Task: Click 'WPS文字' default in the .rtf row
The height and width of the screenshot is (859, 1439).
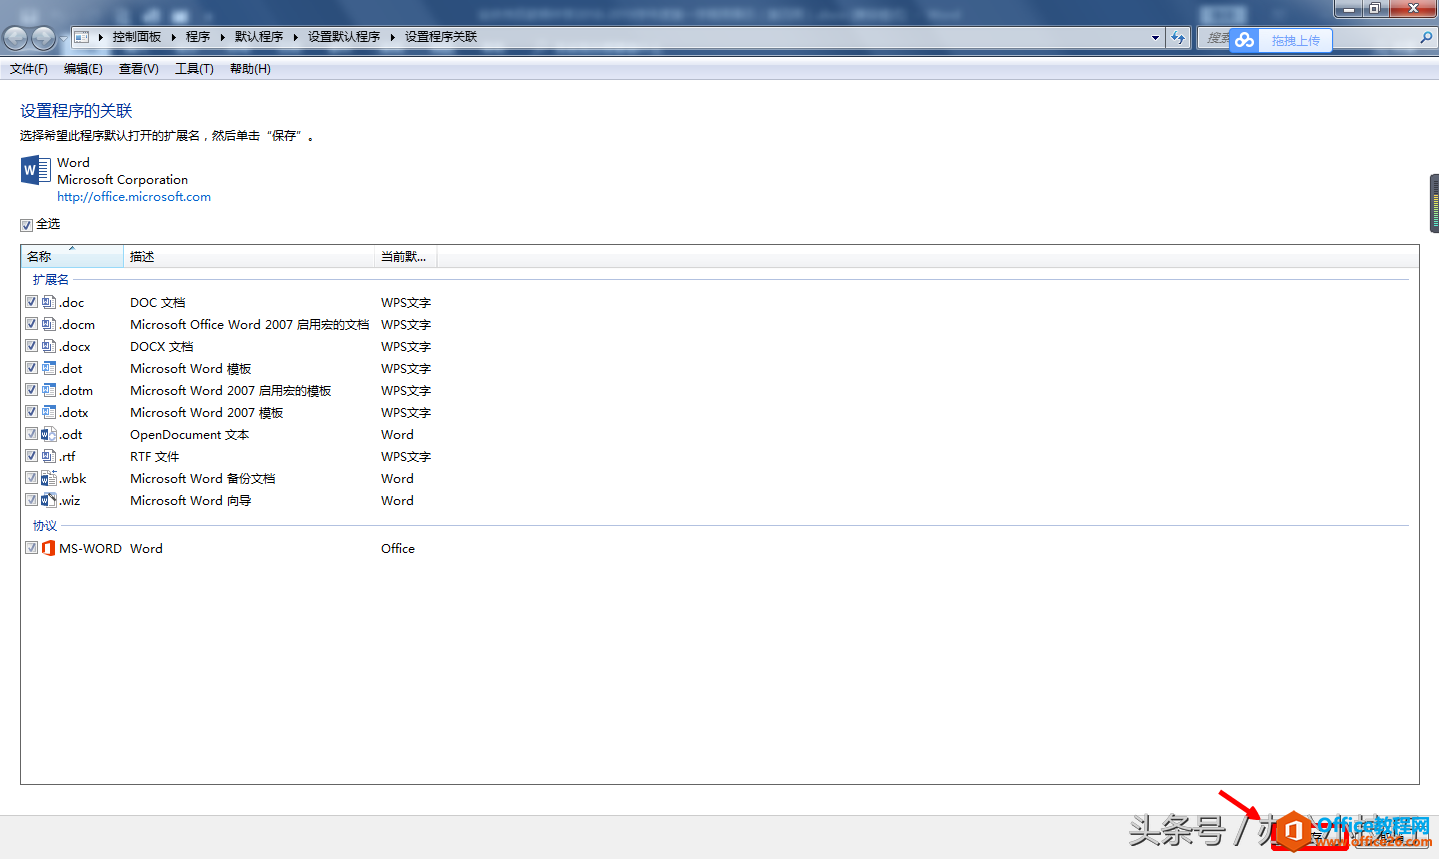Action: tap(406, 456)
